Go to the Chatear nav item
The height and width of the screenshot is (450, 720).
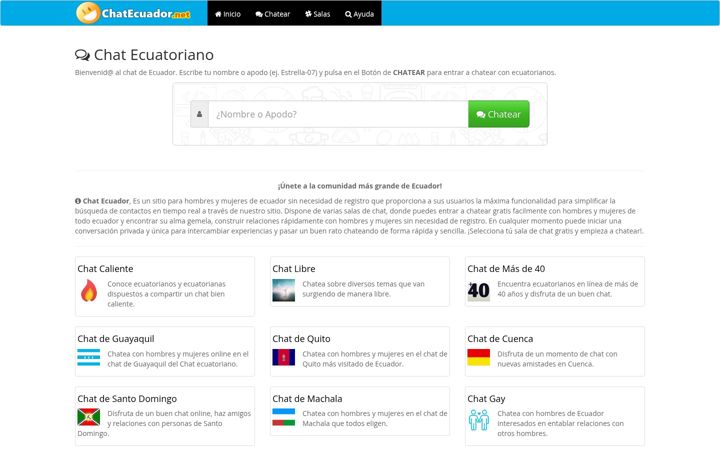tap(273, 14)
